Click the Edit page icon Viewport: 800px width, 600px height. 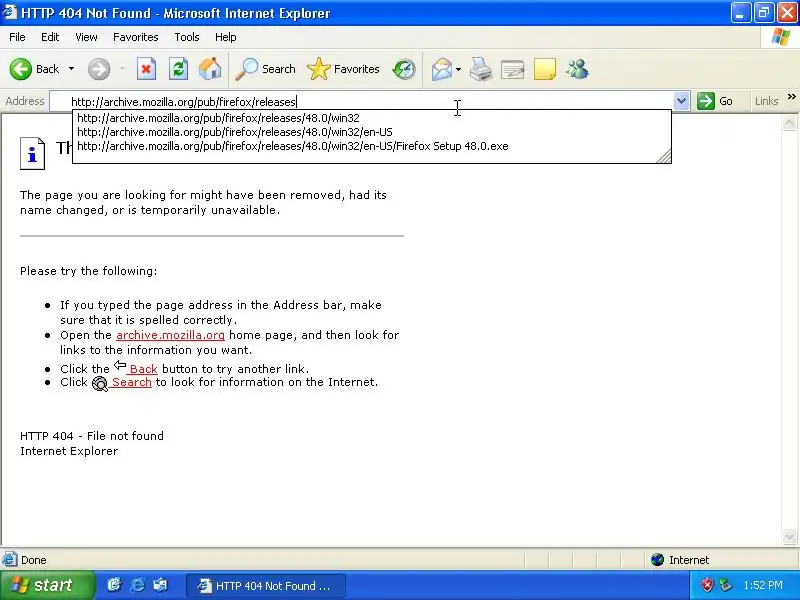(x=513, y=69)
